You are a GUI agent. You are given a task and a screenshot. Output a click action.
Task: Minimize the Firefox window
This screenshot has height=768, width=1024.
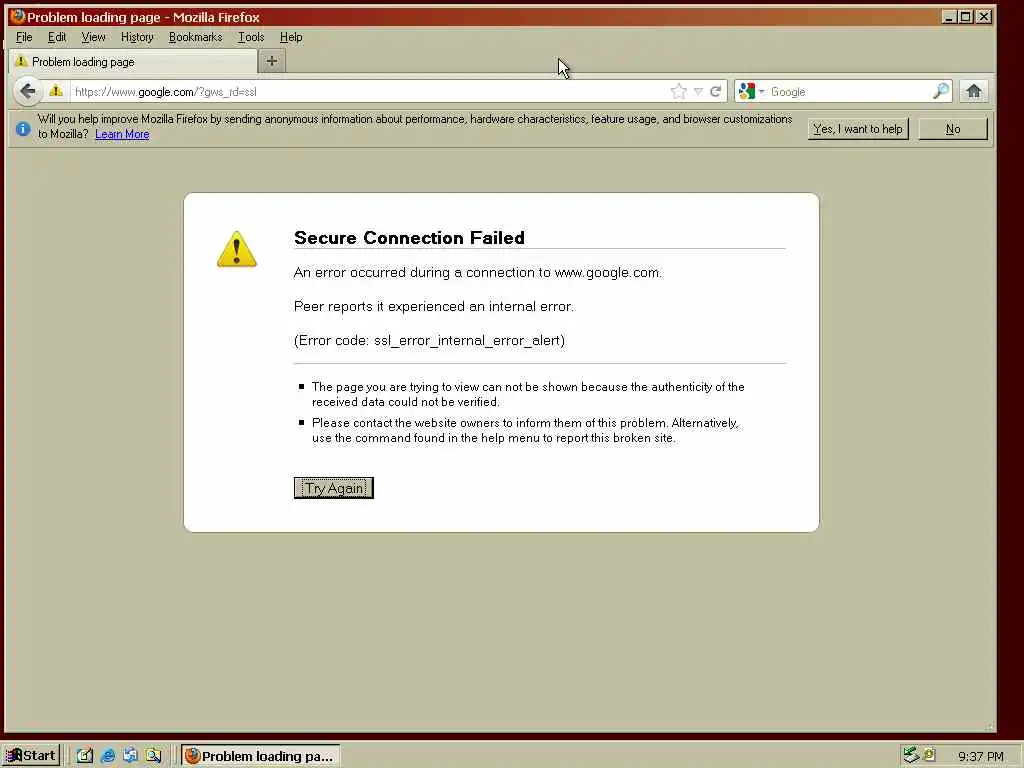point(949,17)
